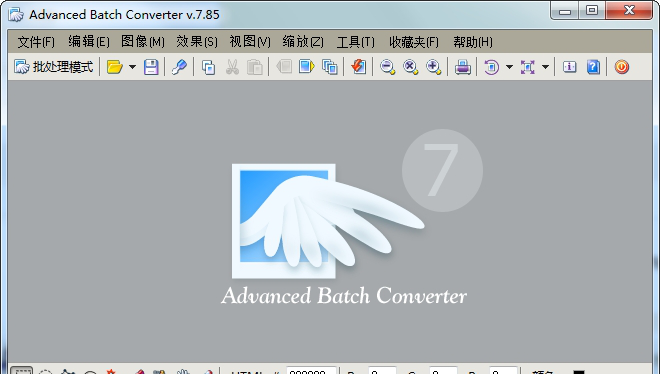Viewport: 660px width, 388px height.
Task: Open the 图像(M) menu
Action: tap(143, 42)
